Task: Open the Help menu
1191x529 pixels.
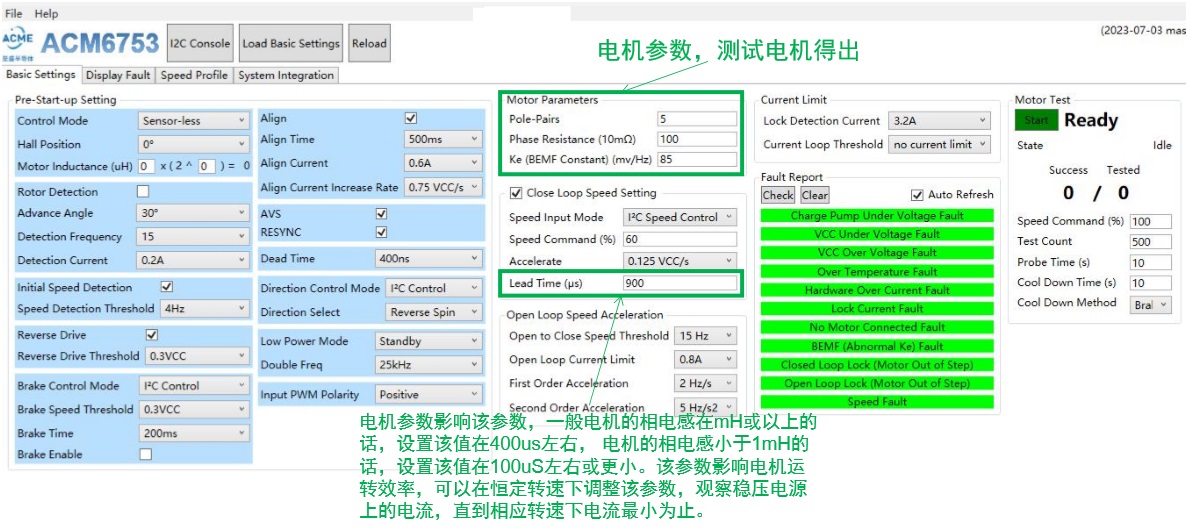Action: 46,14
